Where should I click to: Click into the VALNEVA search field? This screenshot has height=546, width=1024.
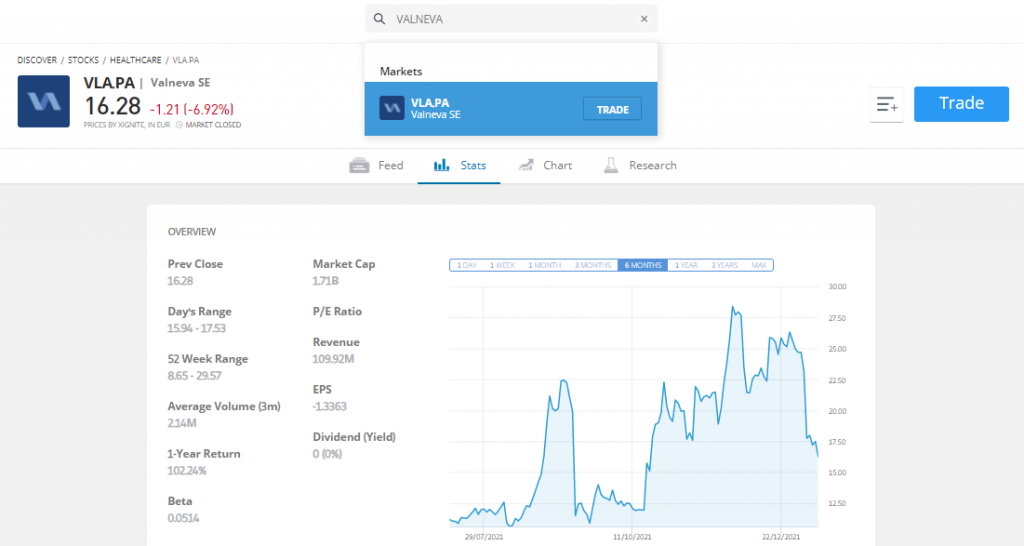click(511, 19)
